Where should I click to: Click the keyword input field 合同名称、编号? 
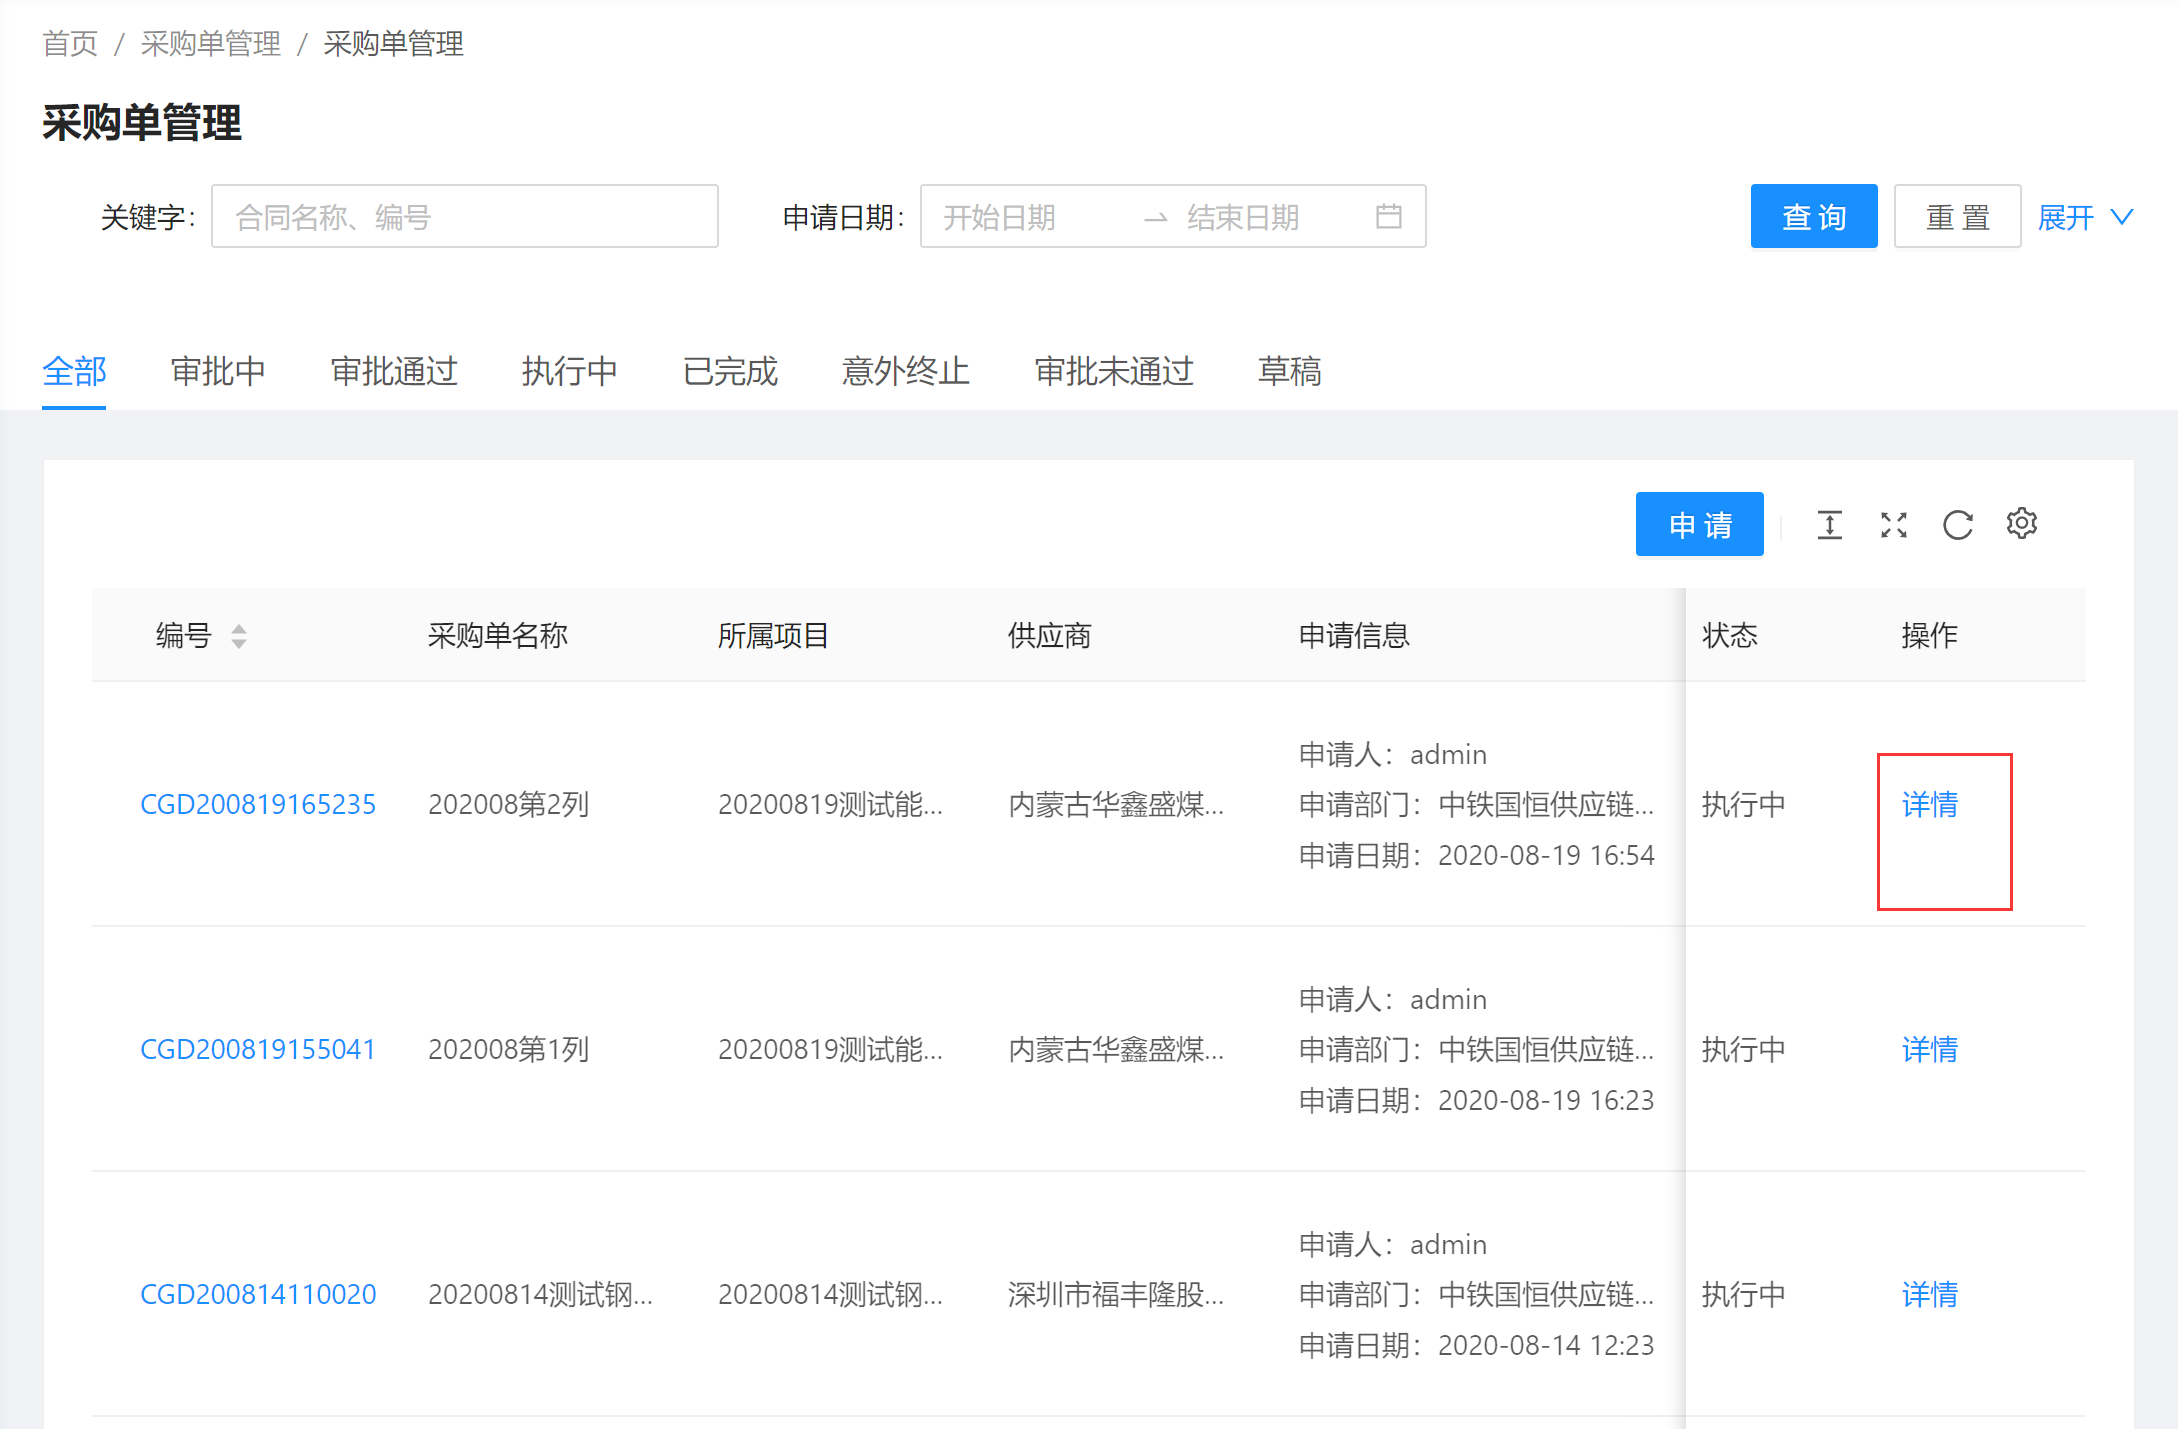click(464, 216)
